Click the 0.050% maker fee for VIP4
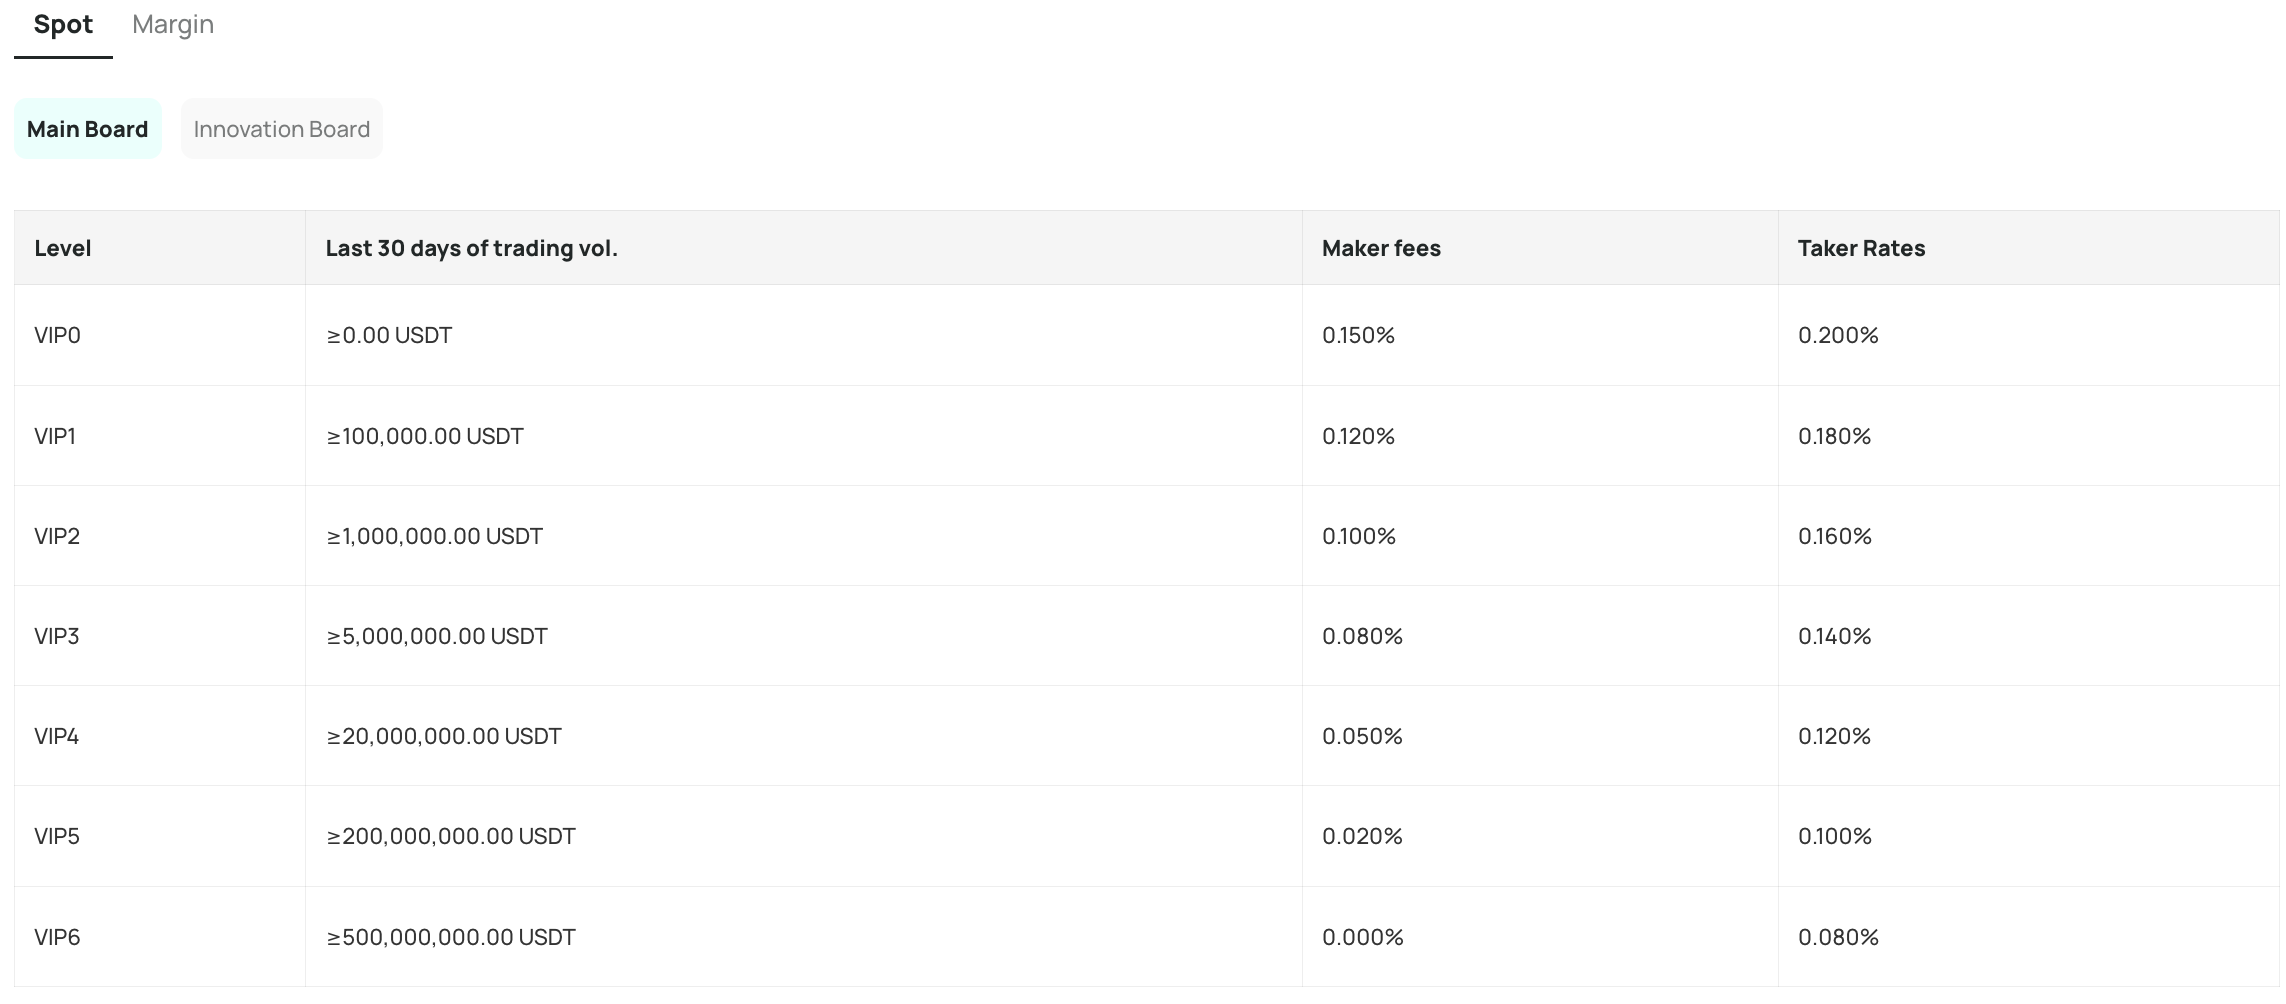2286x1004 pixels. 1362,736
